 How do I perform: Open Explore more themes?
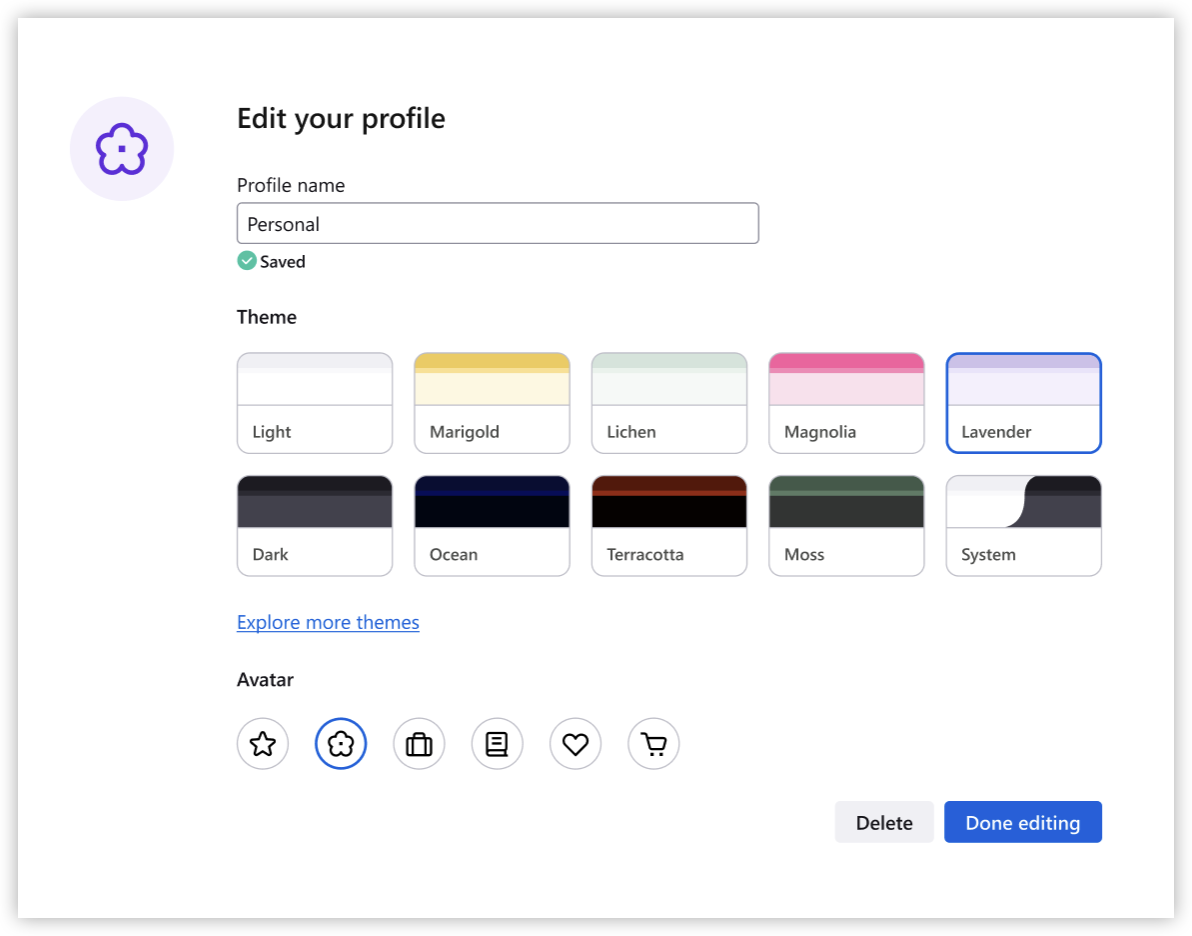click(x=328, y=622)
